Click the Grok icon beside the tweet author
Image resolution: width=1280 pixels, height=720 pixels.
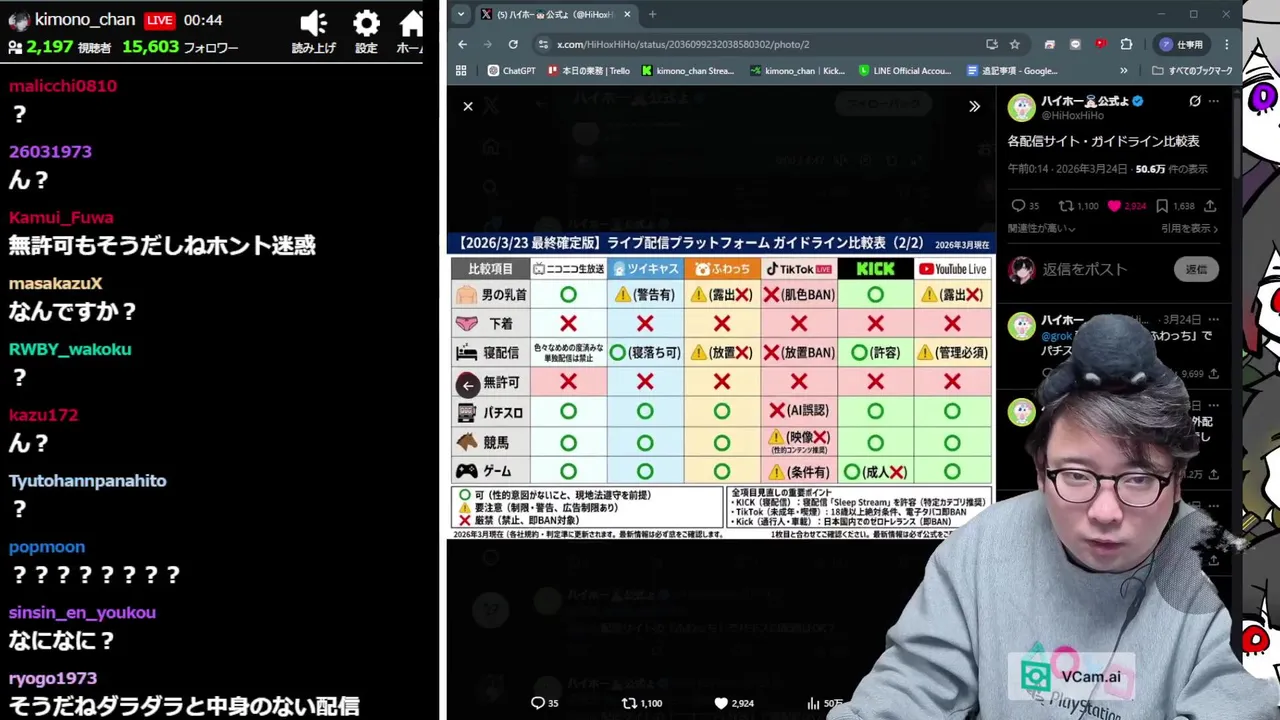pyautogui.click(x=1195, y=101)
